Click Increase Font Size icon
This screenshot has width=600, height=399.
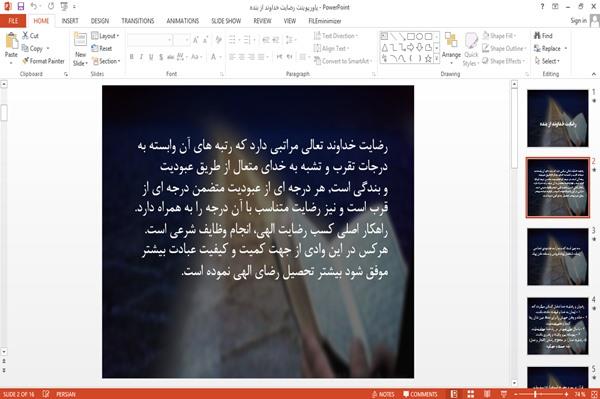(196, 40)
